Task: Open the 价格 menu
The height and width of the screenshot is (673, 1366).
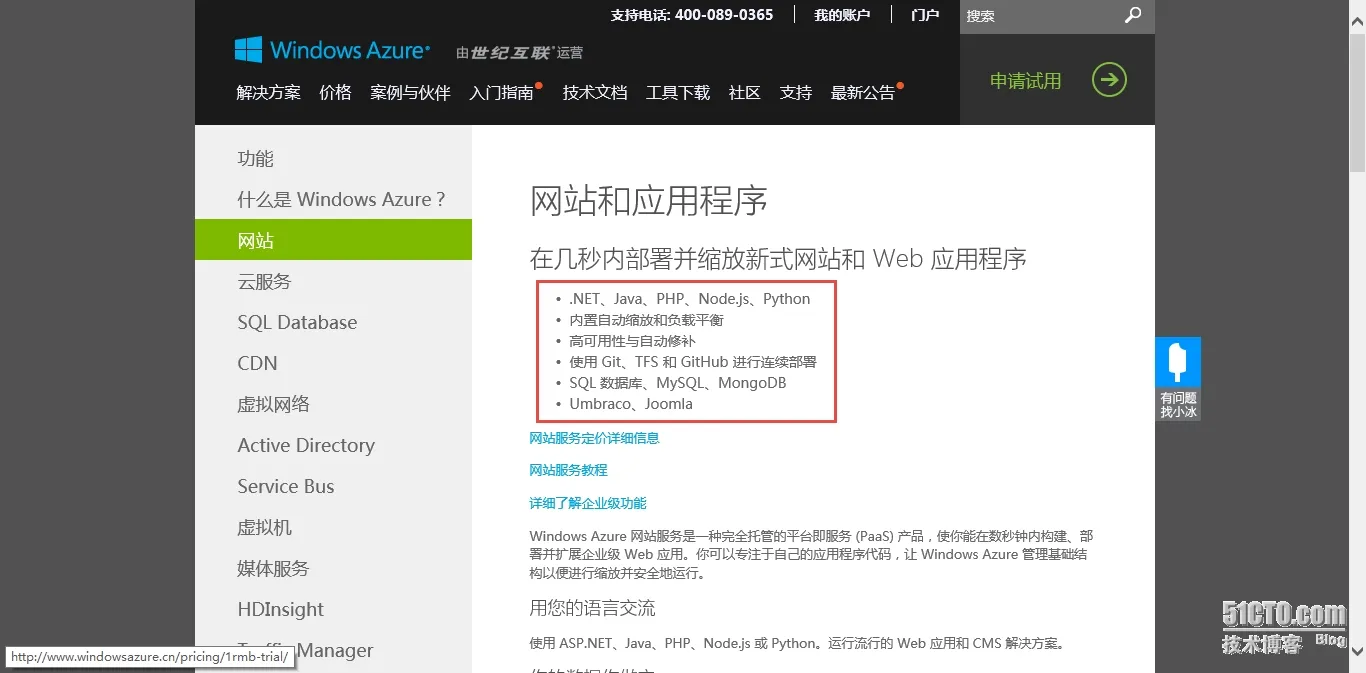Action: click(335, 92)
